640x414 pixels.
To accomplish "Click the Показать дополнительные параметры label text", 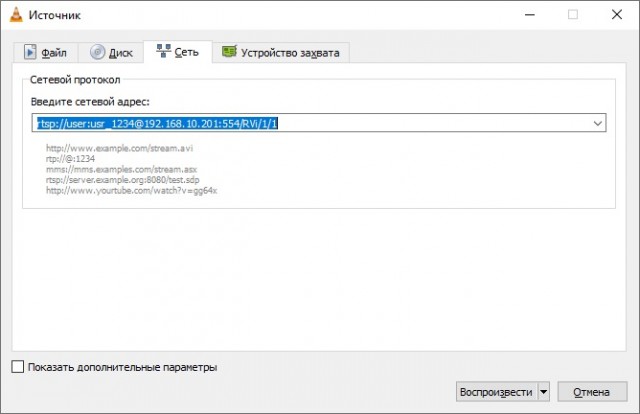I will click(x=123, y=367).
